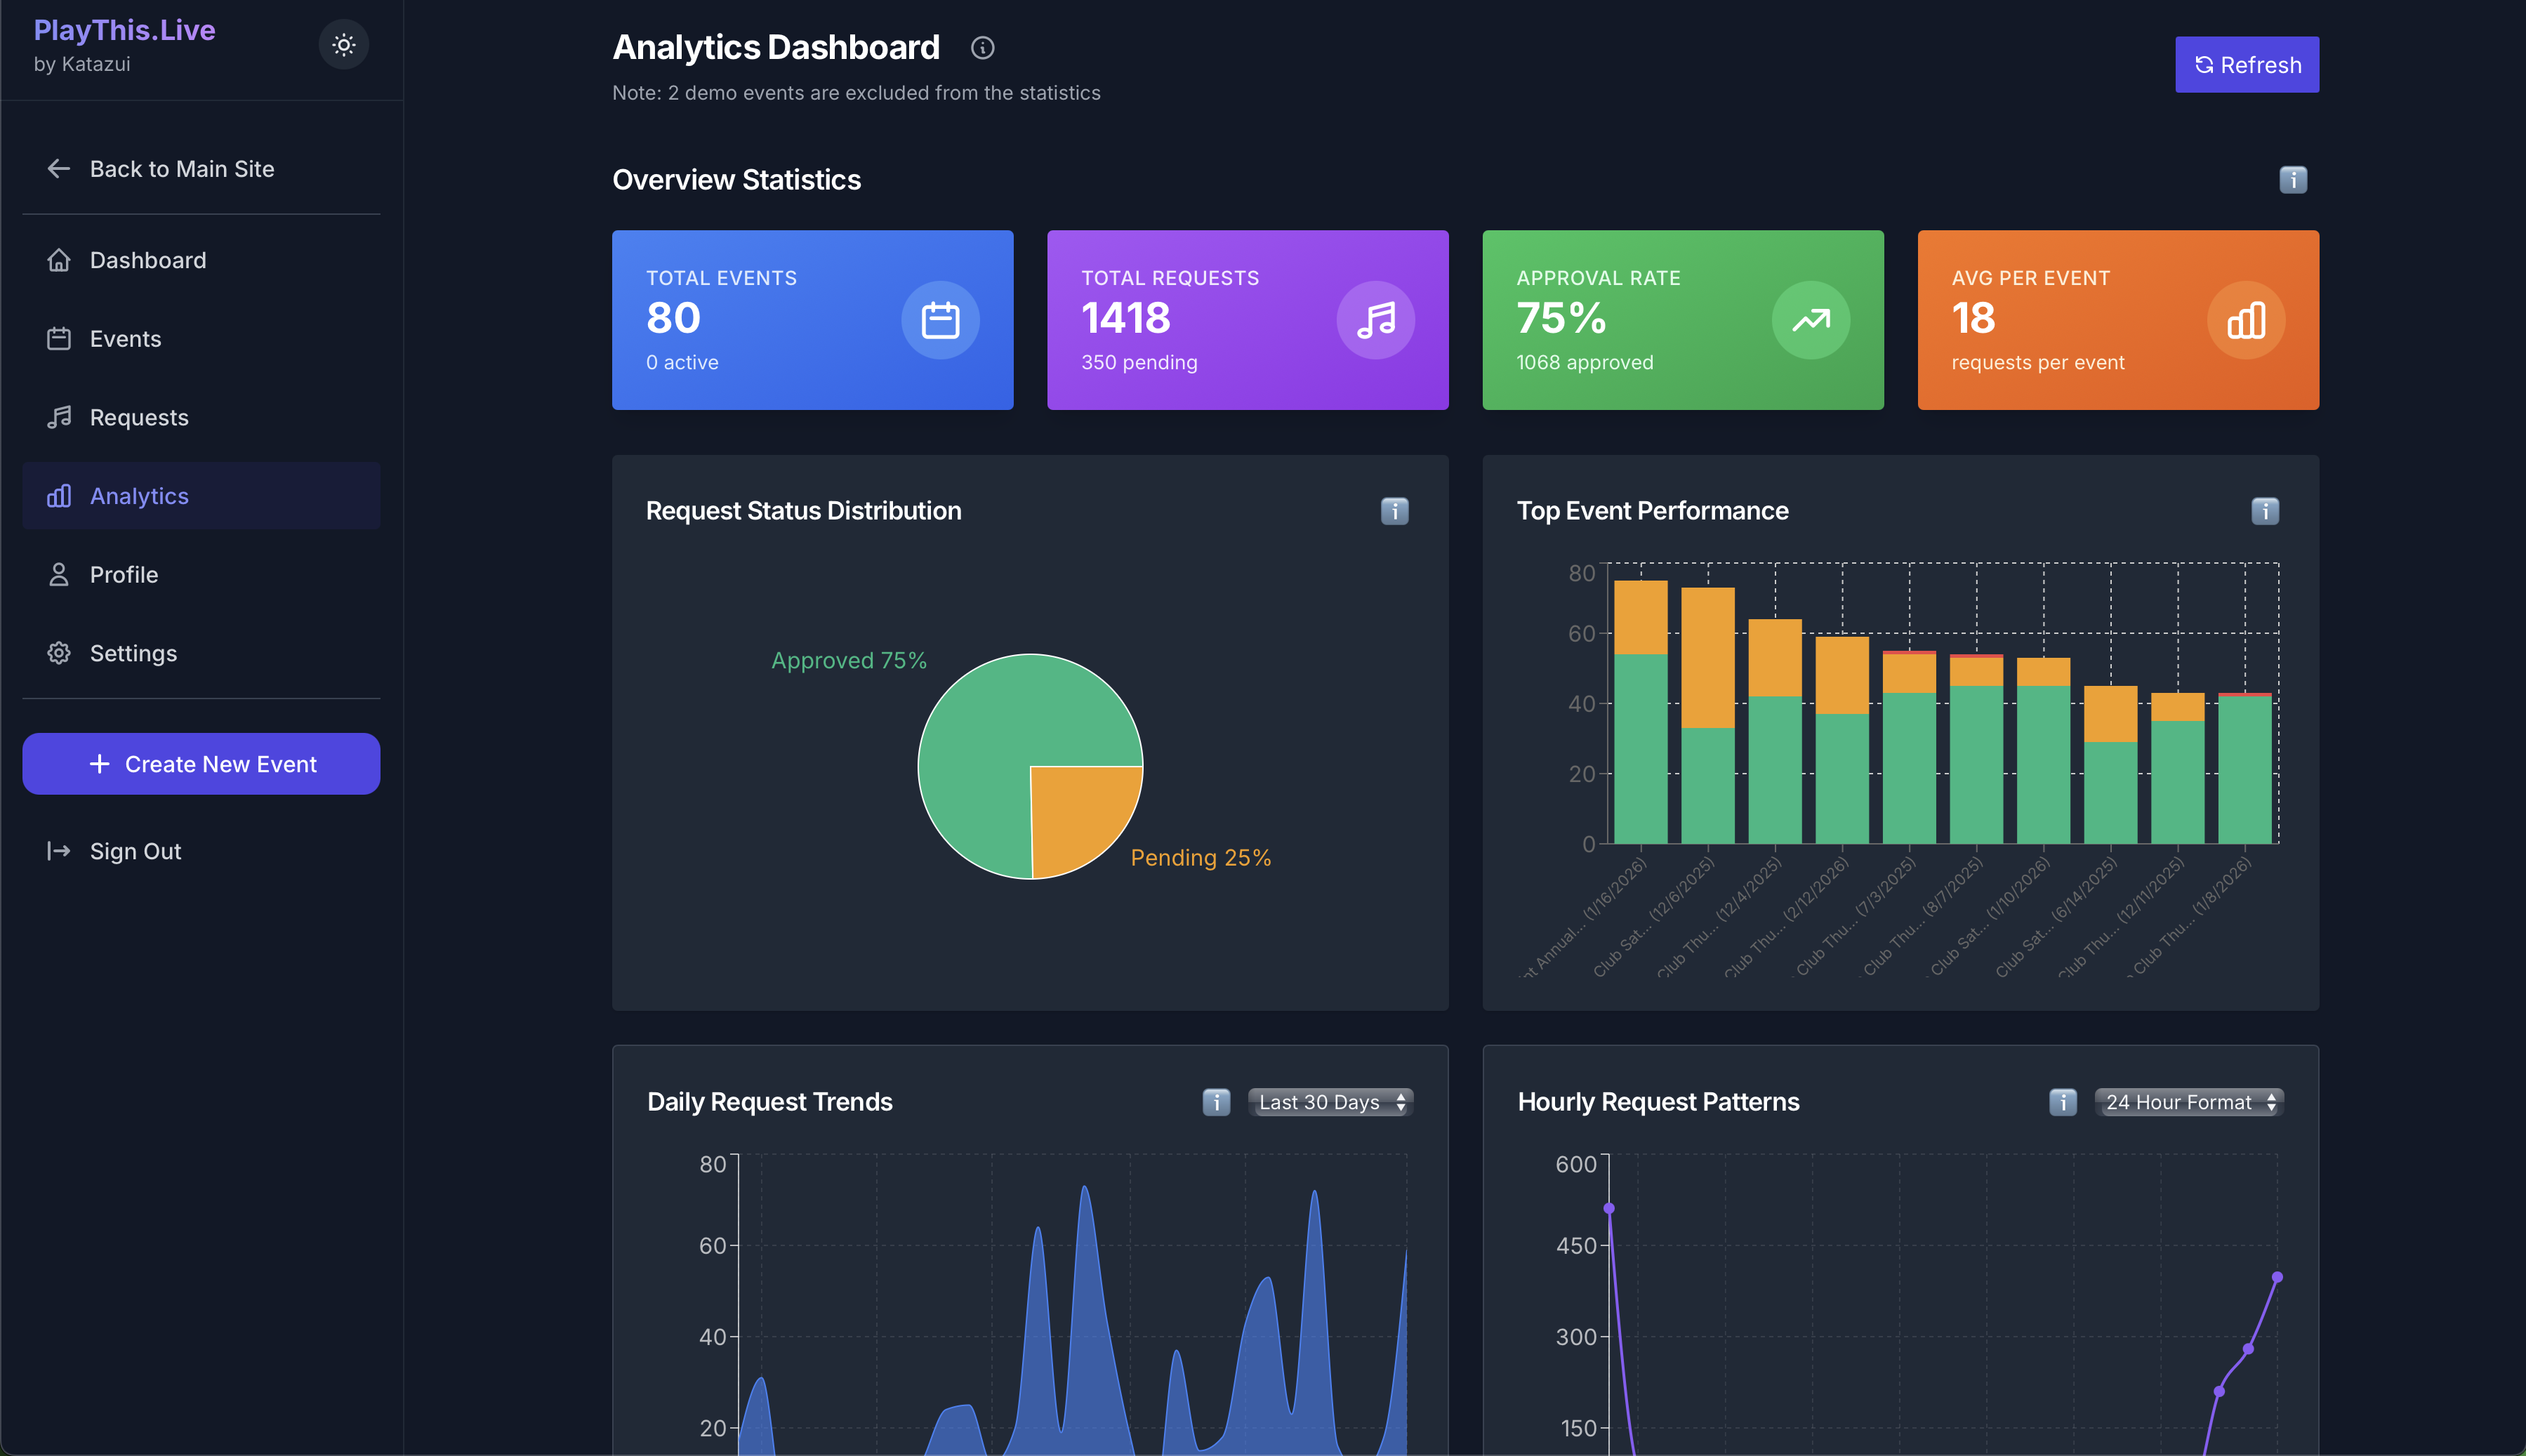Select Settings in sidebar menu
Viewport: 2526px width, 1456px height.
click(x=133, y=654)
